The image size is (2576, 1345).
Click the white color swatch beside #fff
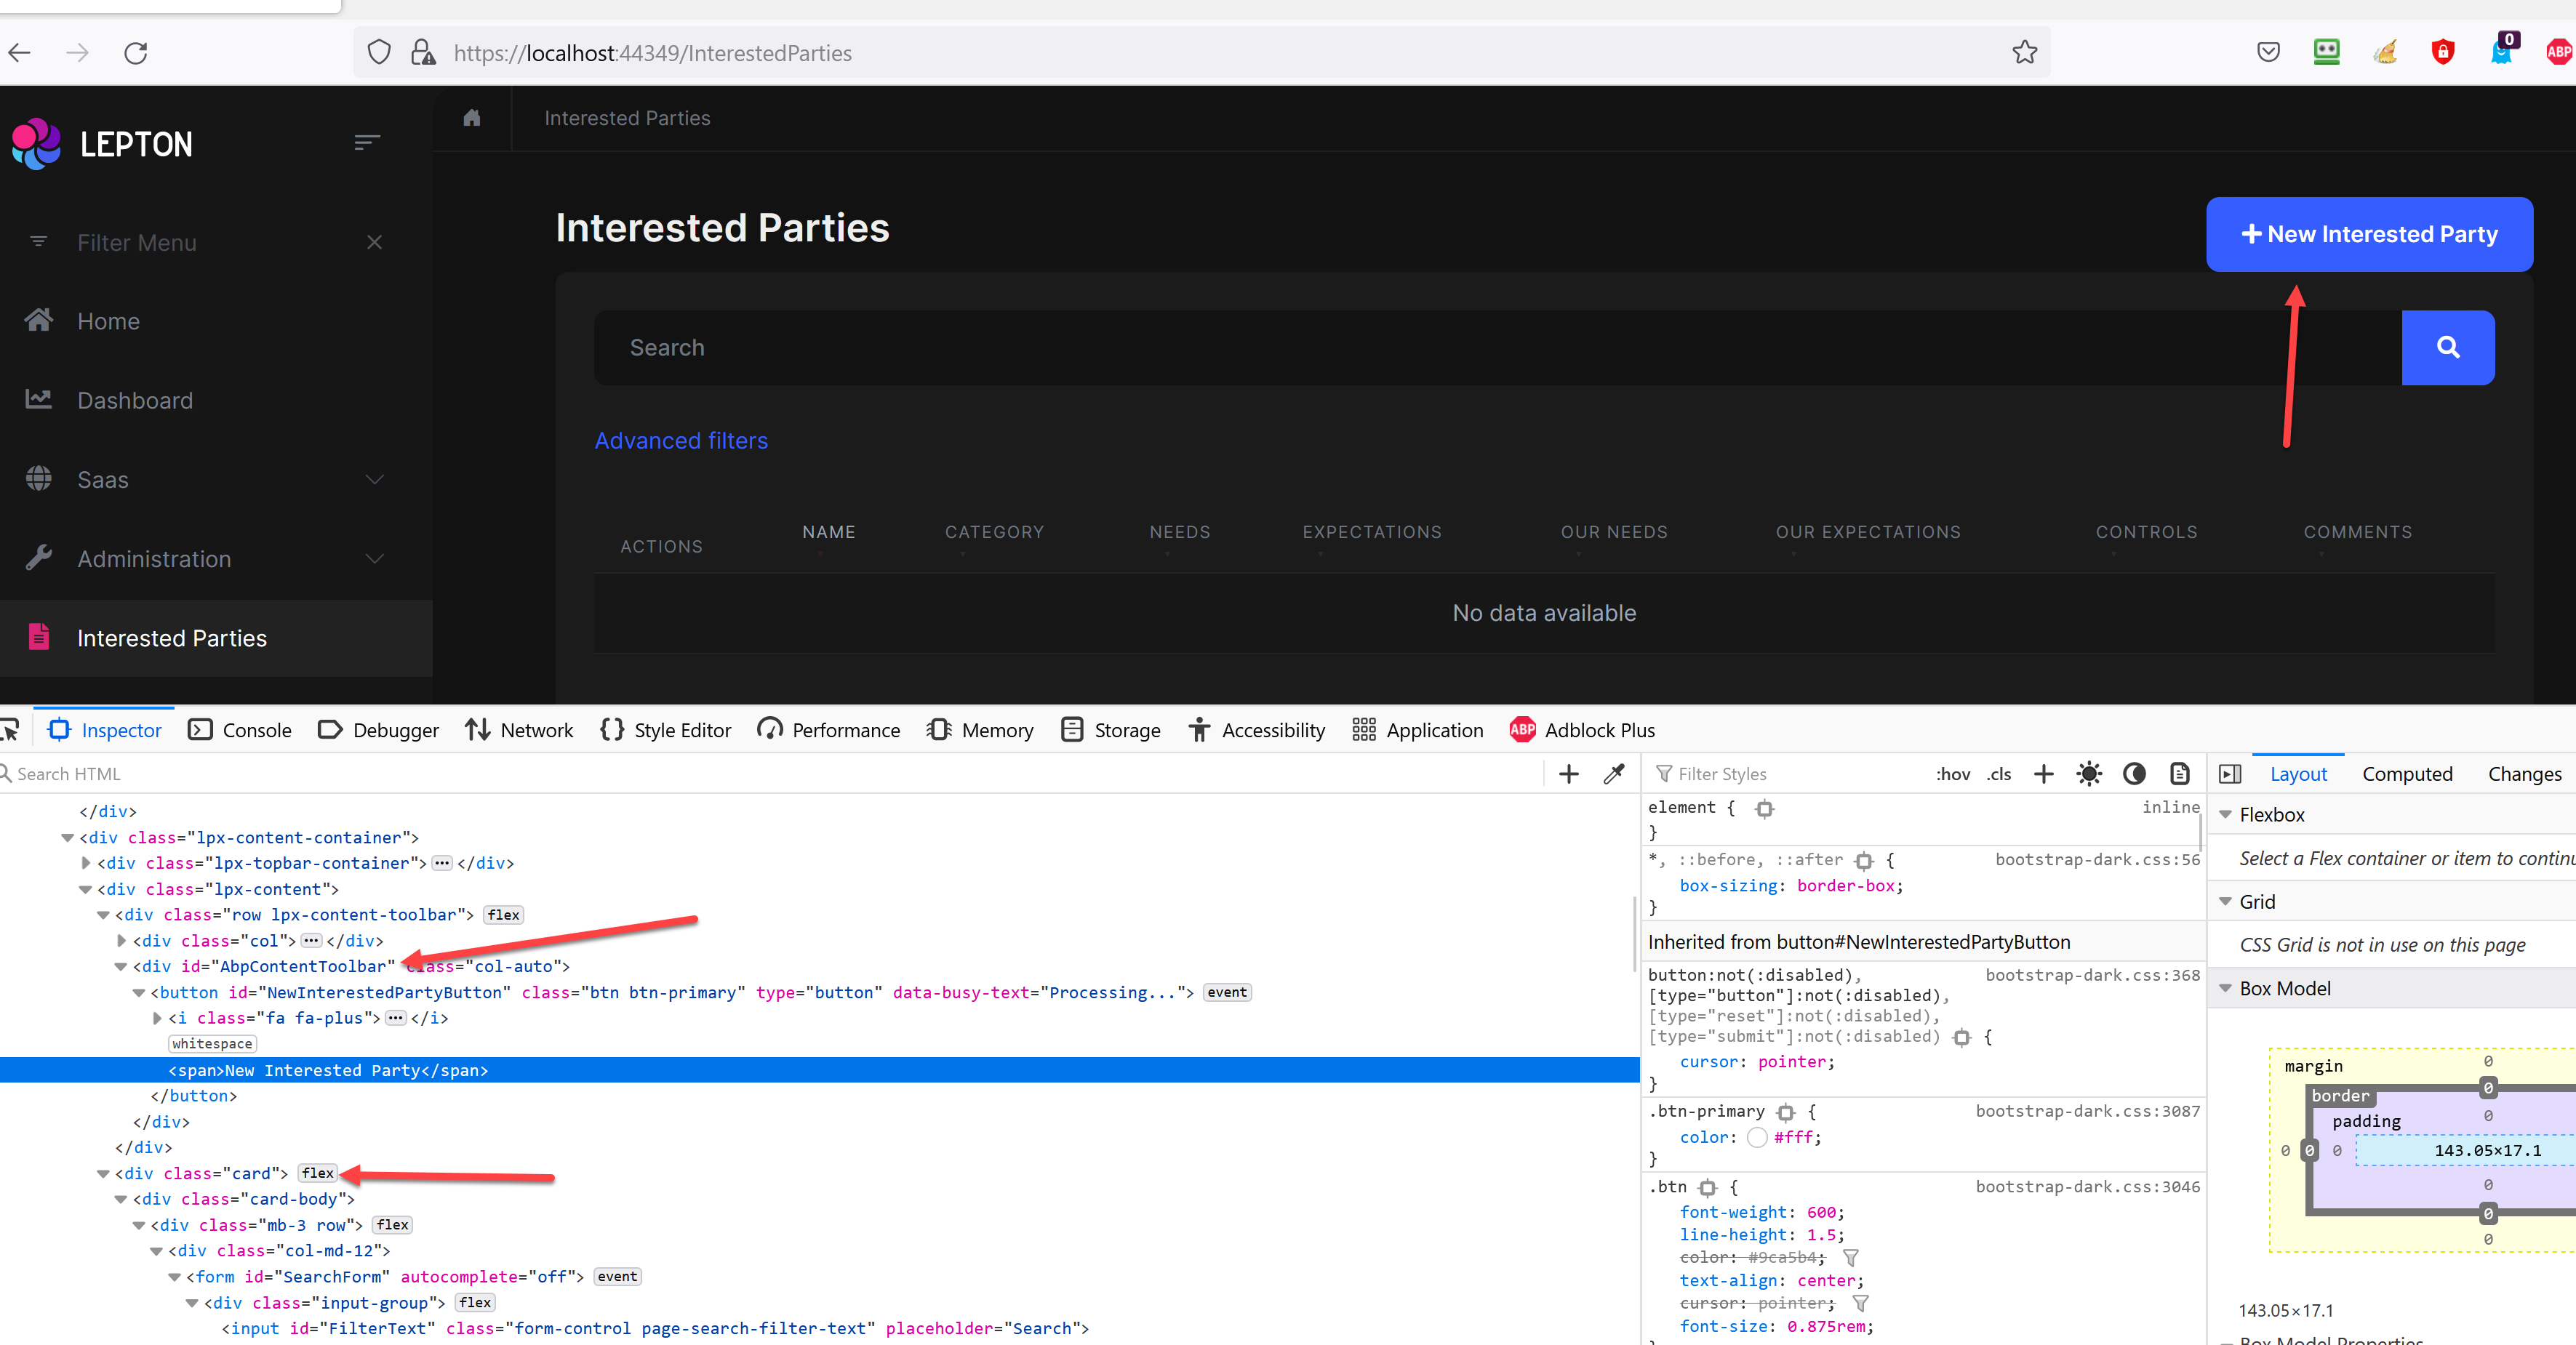click(1757, 1137)
